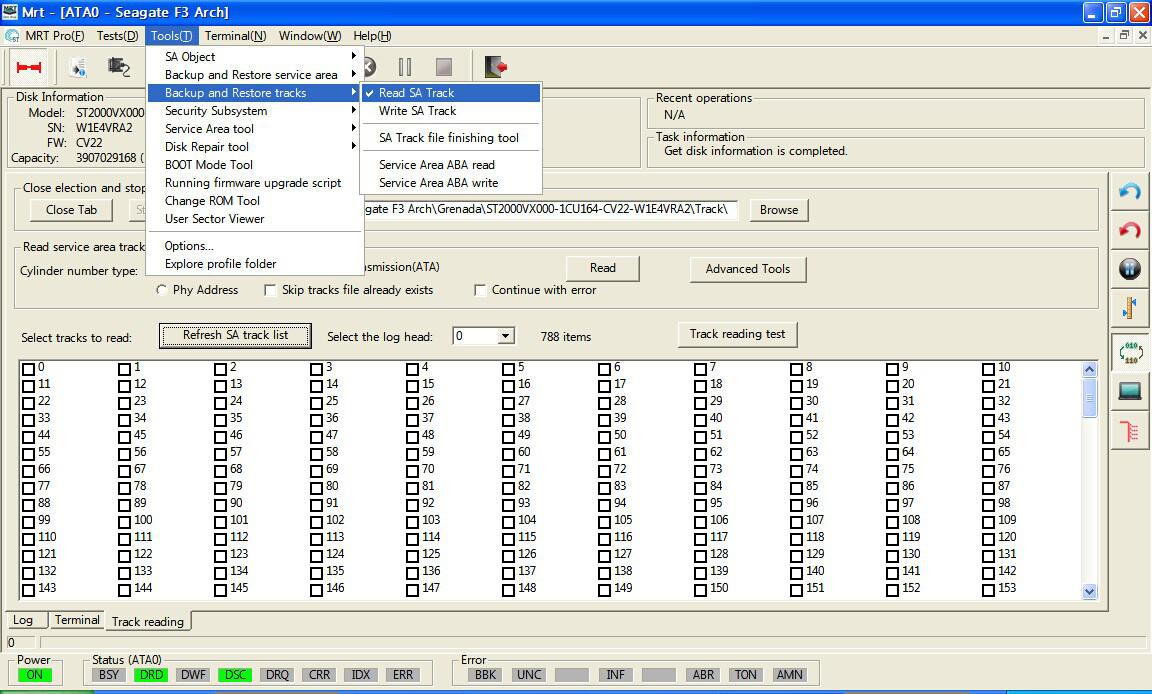Screen dimensions: 1152x694
Task: Open BOOT Mode Tool entry
Action: coord(254,165)
